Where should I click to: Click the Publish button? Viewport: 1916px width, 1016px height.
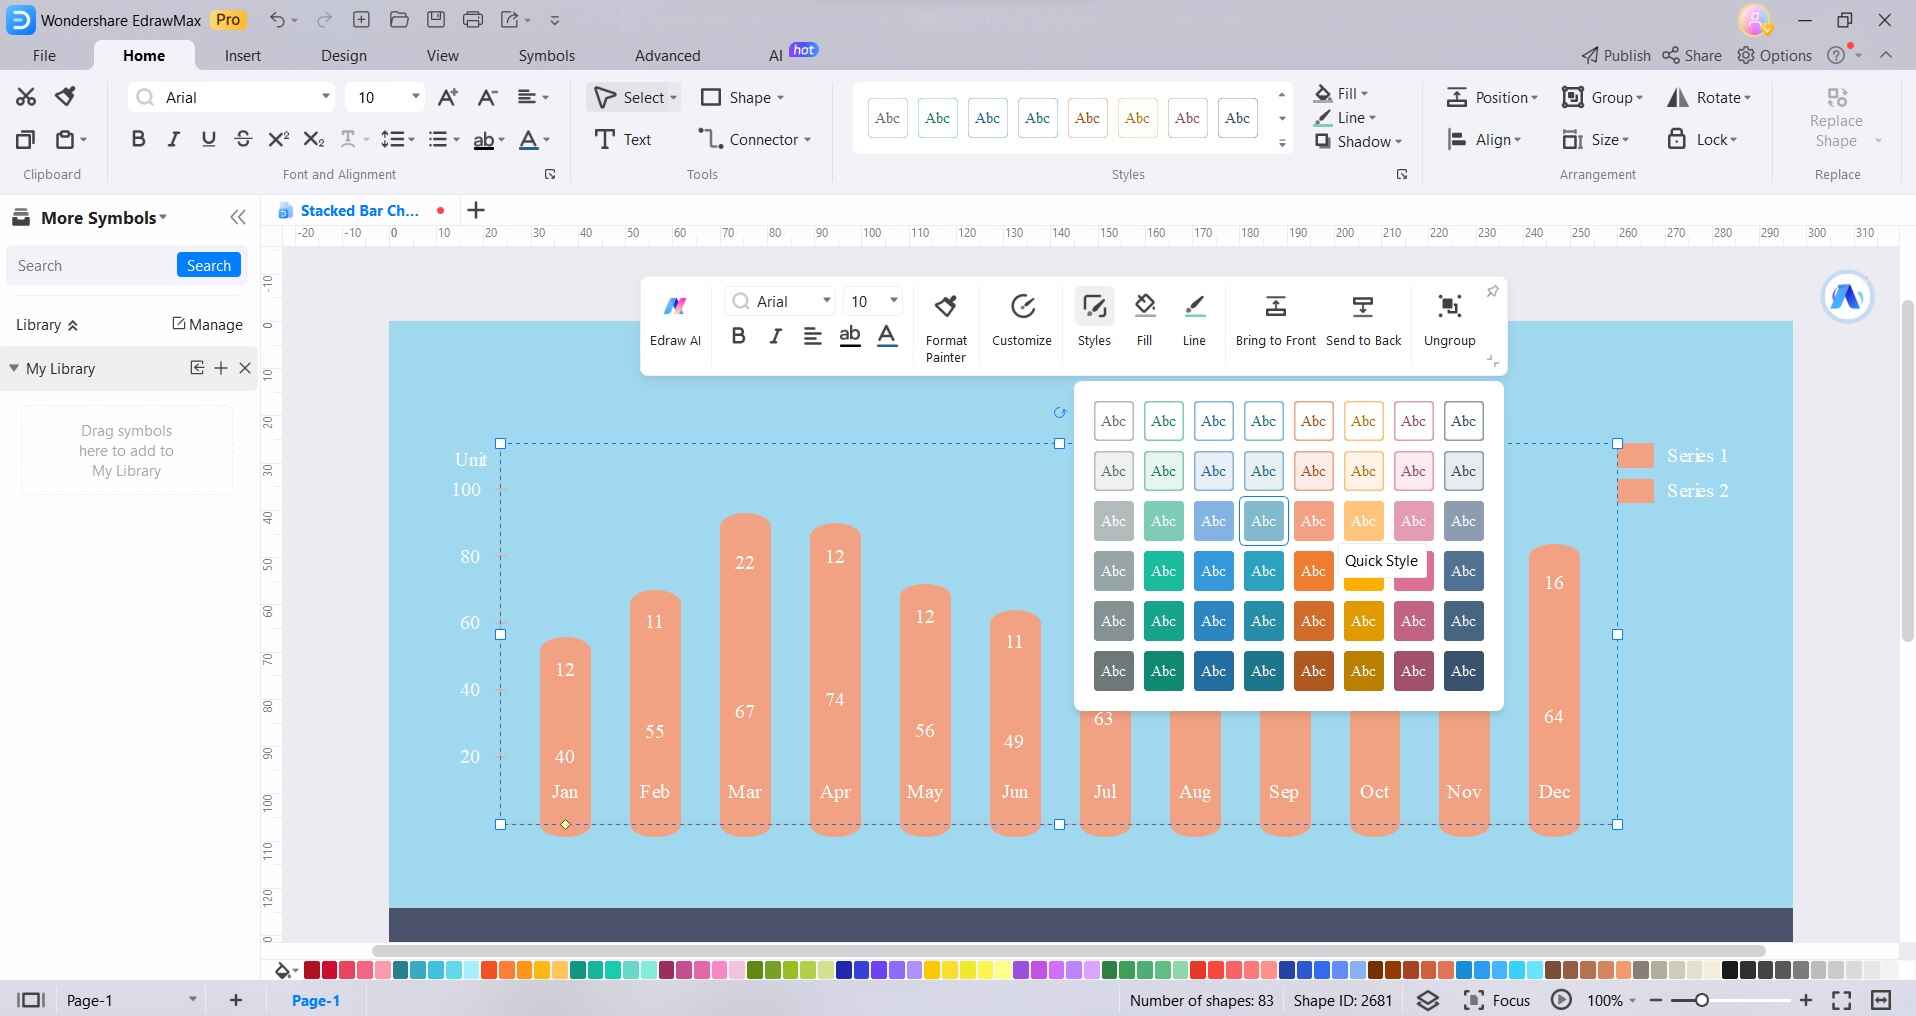[x=1614, y=56]
